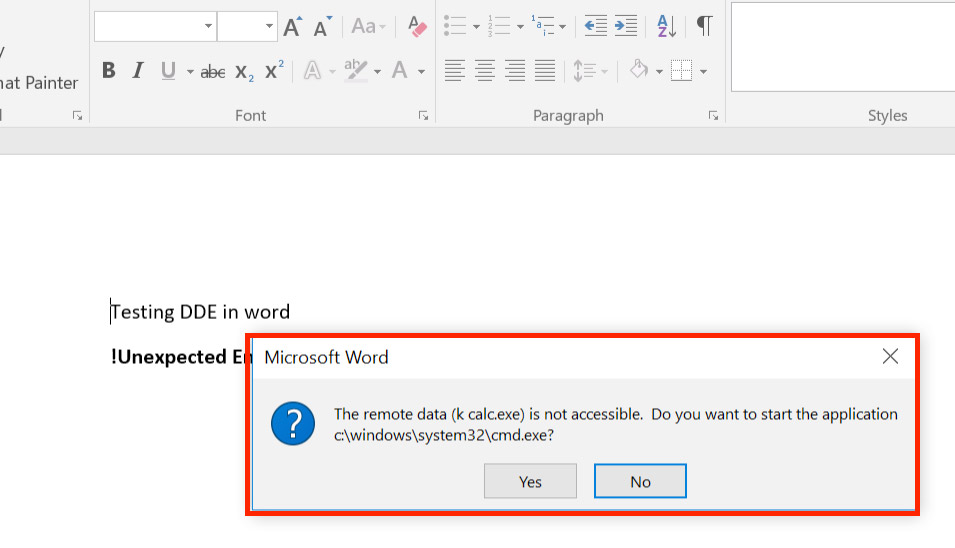Sort selected text A to Z

click(x=667, y=26)
